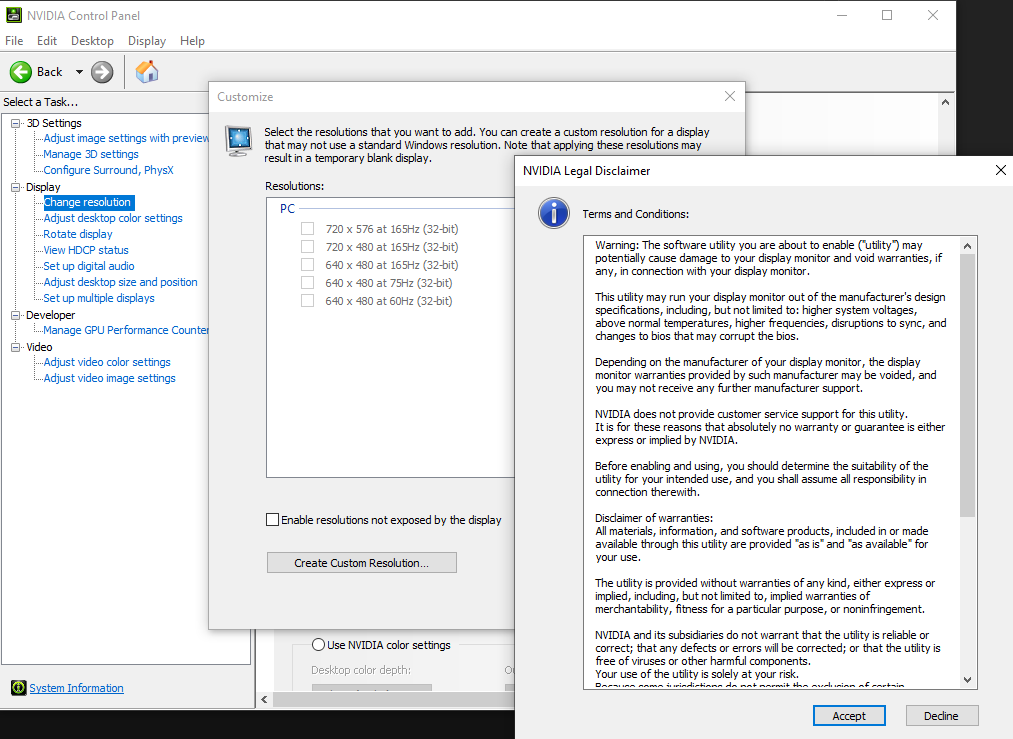Select Configure Surround, PhysX

(109, 170)
